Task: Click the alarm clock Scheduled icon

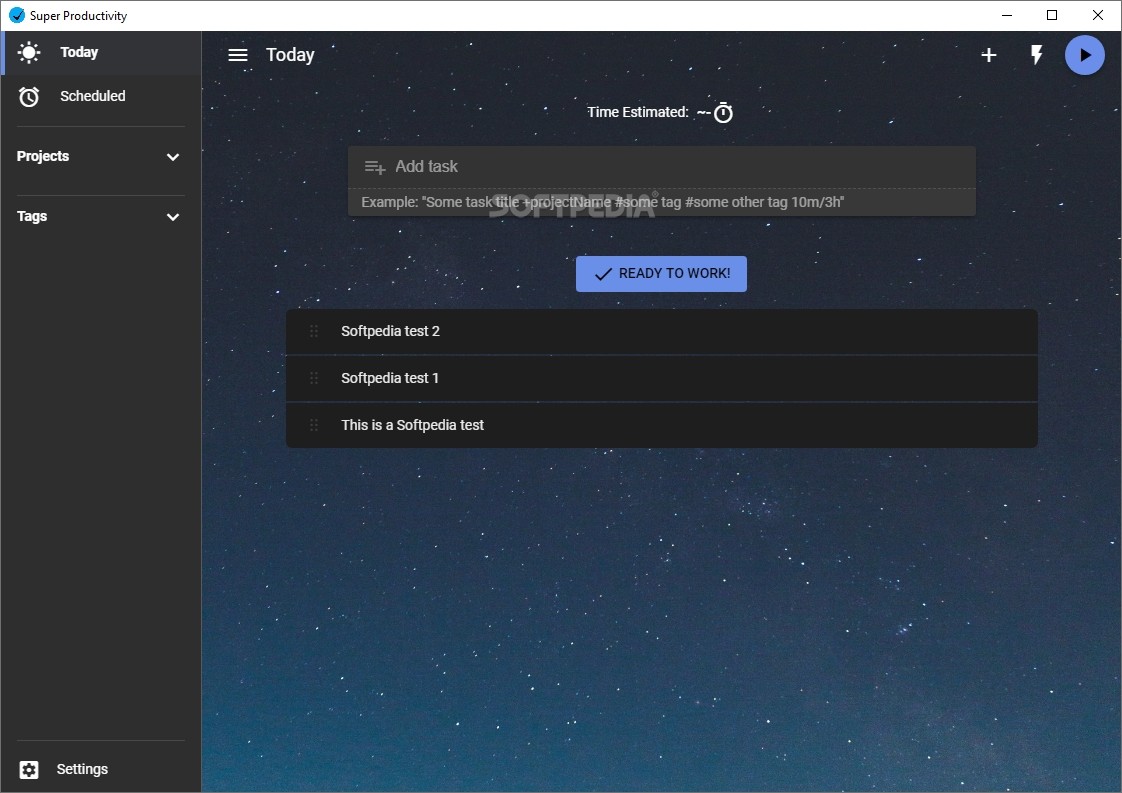Action: [x=29, y=97]
